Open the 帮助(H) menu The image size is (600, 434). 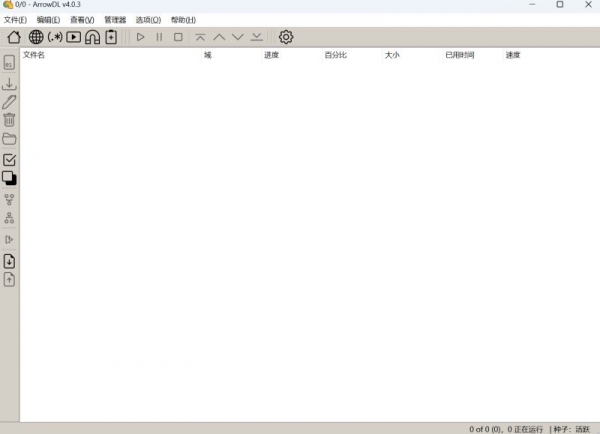[183, 20]
